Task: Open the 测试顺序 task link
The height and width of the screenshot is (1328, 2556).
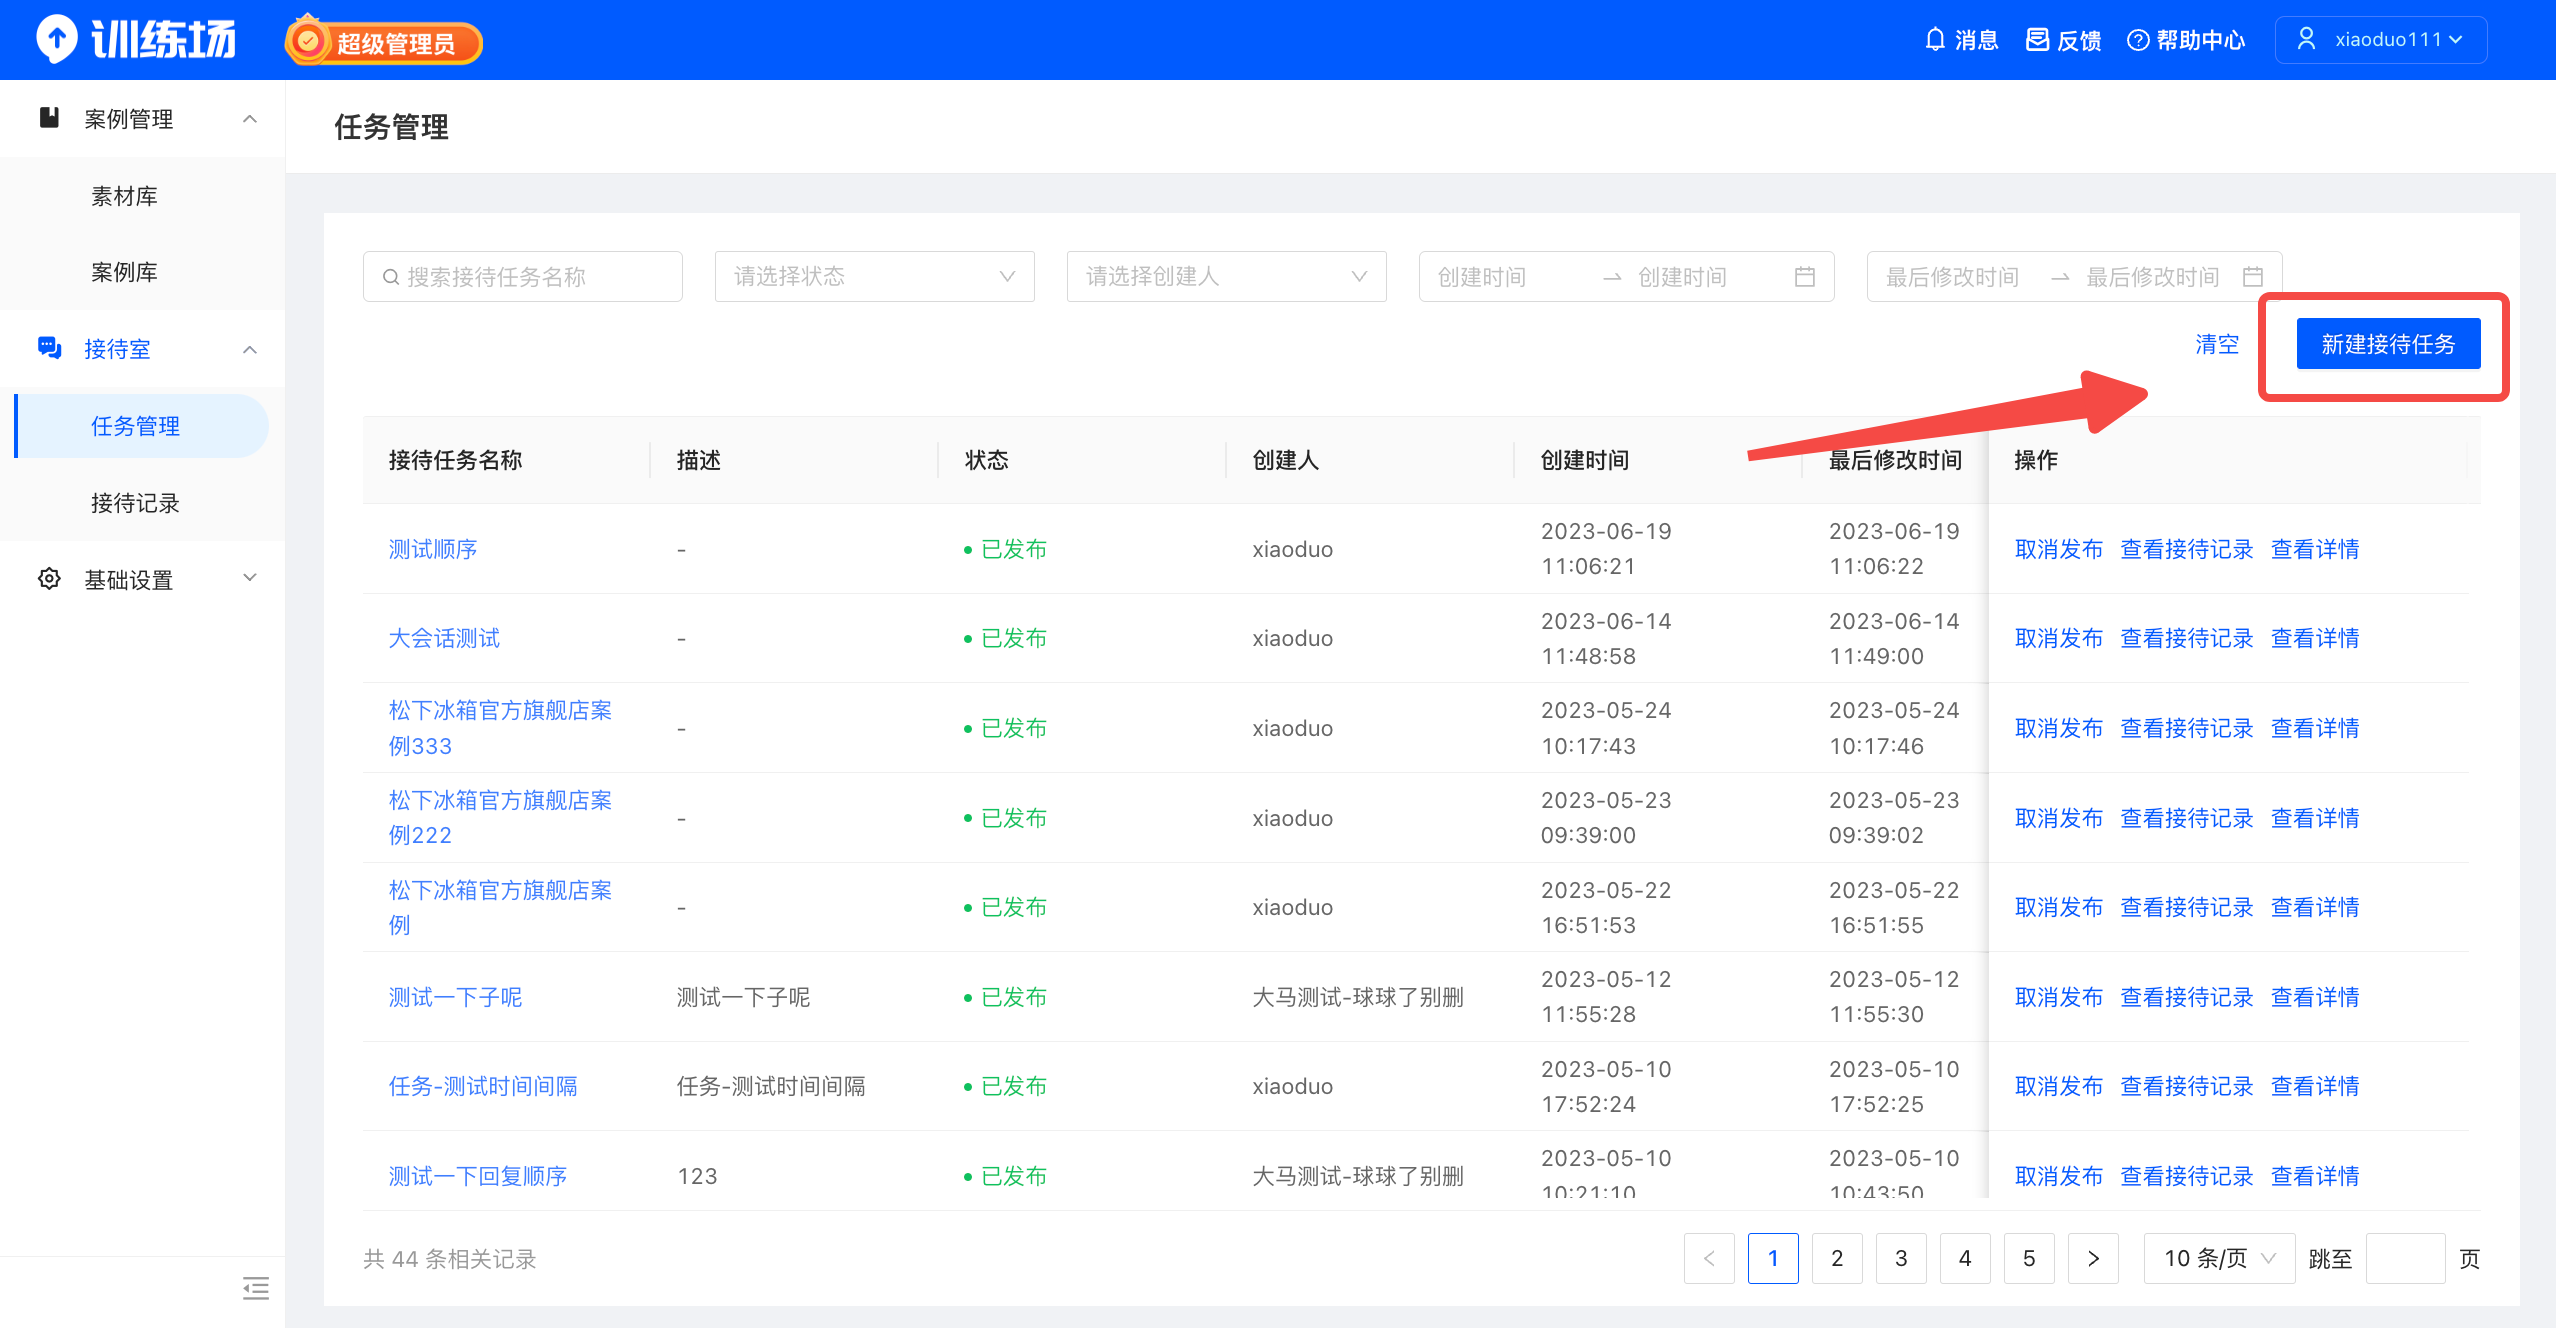Action: click(x=433, y=549)
